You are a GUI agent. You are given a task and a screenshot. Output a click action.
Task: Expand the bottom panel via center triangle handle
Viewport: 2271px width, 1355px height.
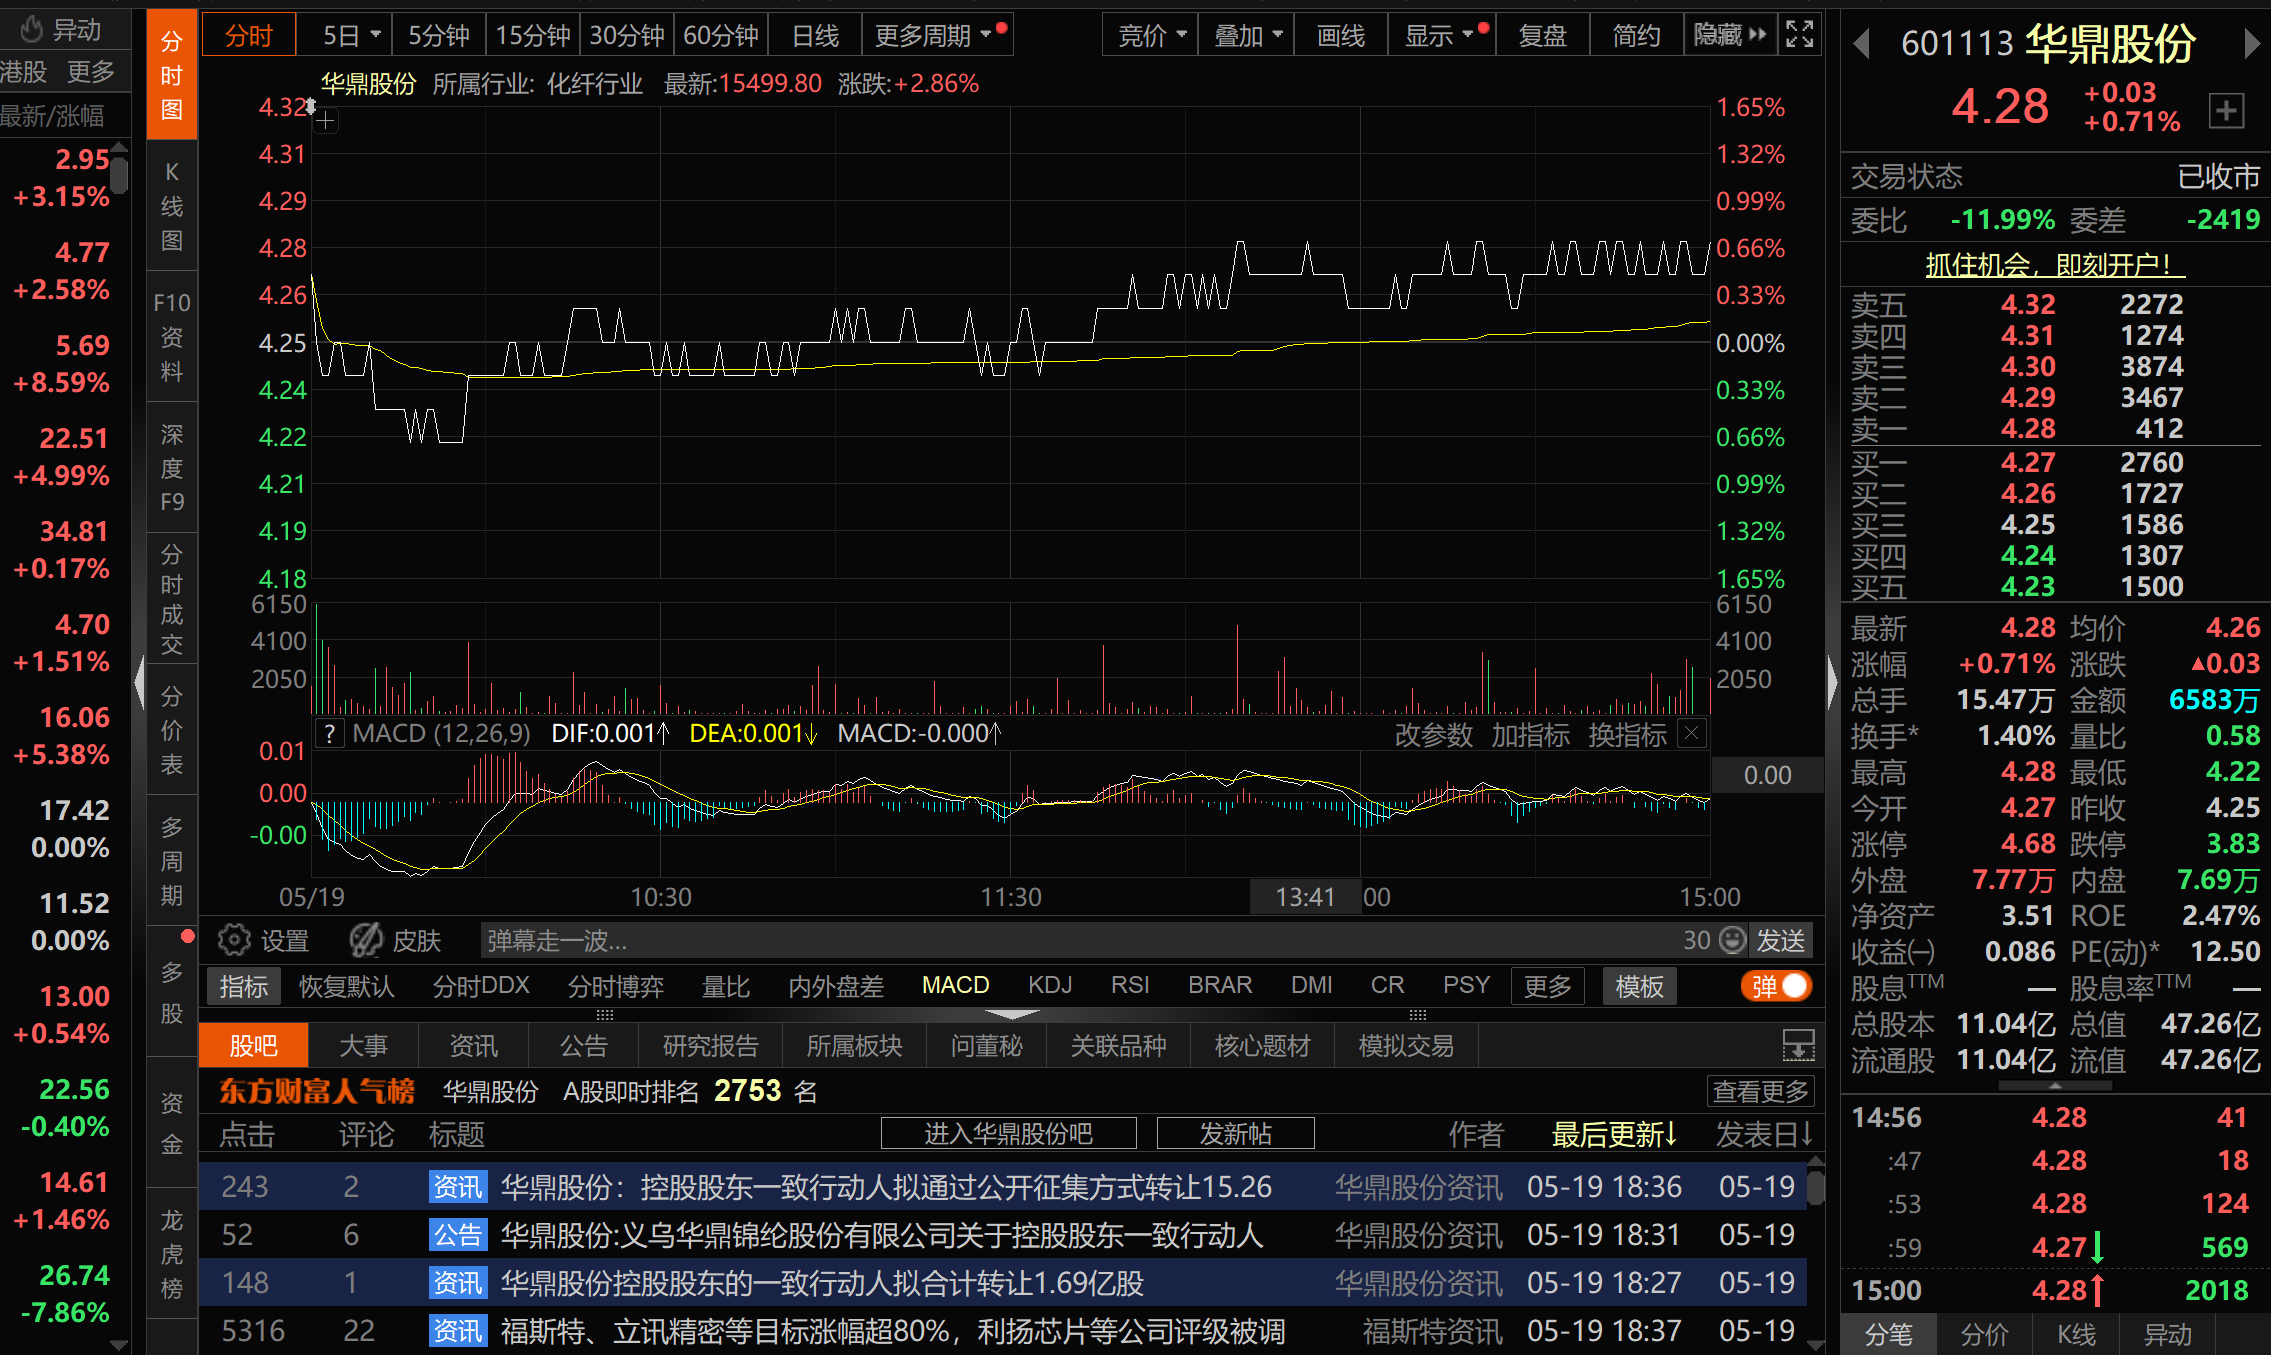tap(1012, 1014)
